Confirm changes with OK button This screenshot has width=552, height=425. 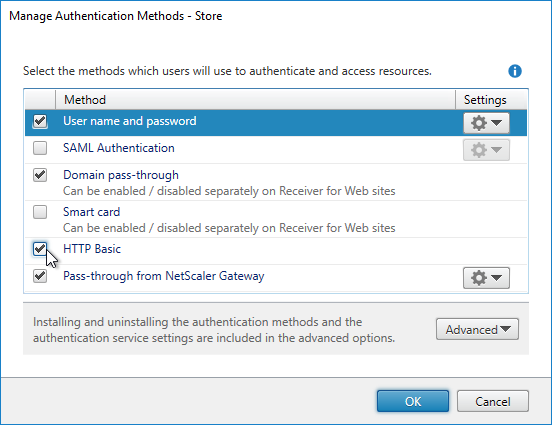[413, 401]
